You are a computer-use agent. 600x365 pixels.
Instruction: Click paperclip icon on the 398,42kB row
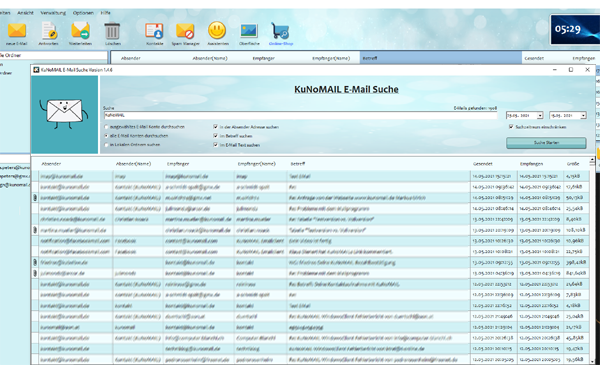[35, 262]
